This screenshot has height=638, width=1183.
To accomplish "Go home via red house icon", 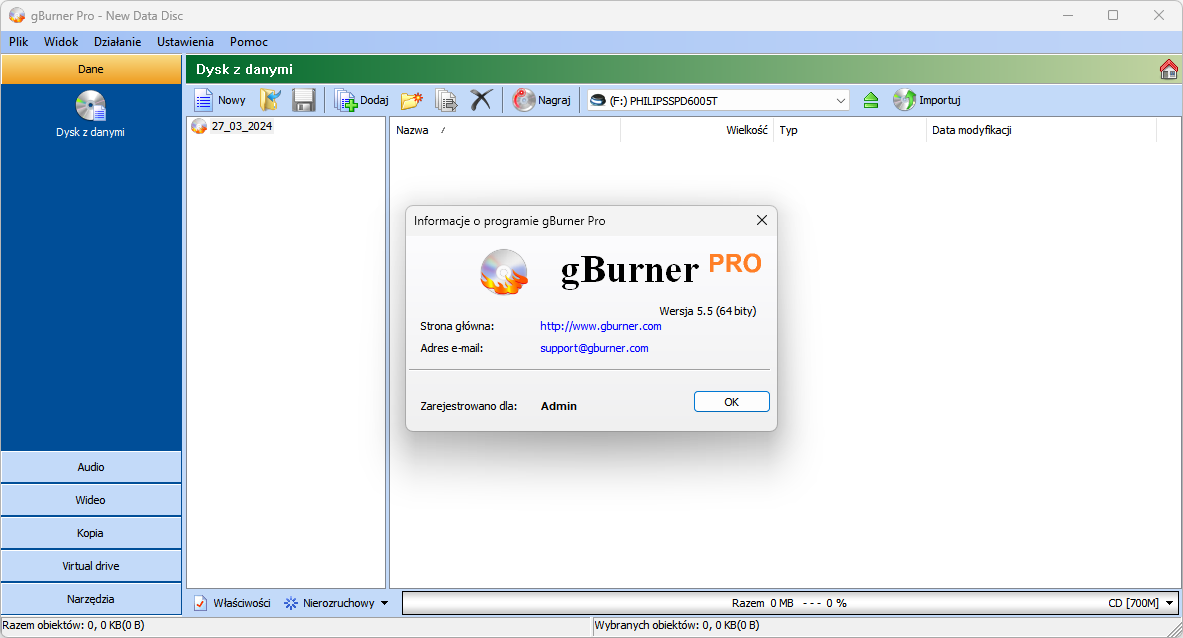I will pyautogui.click(x=1169, y=69).
